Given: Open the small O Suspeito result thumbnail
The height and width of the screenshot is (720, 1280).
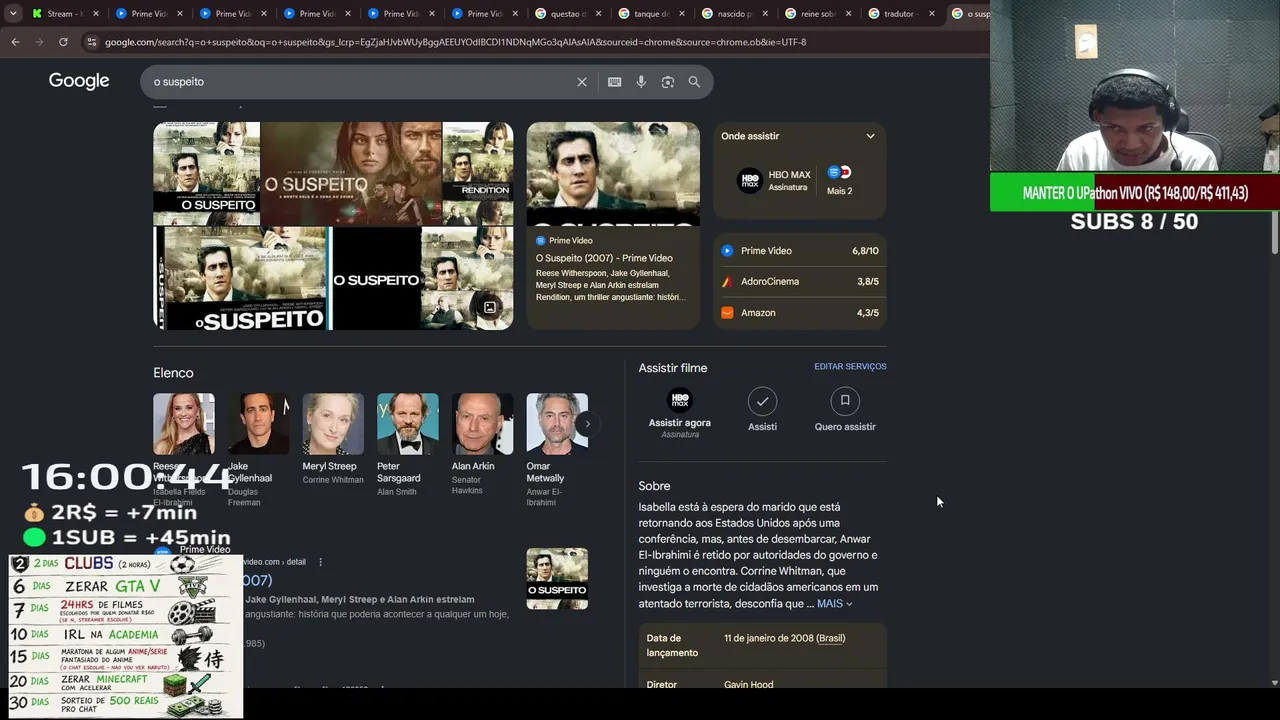Looking at the screenshot, I should point(557,579).
